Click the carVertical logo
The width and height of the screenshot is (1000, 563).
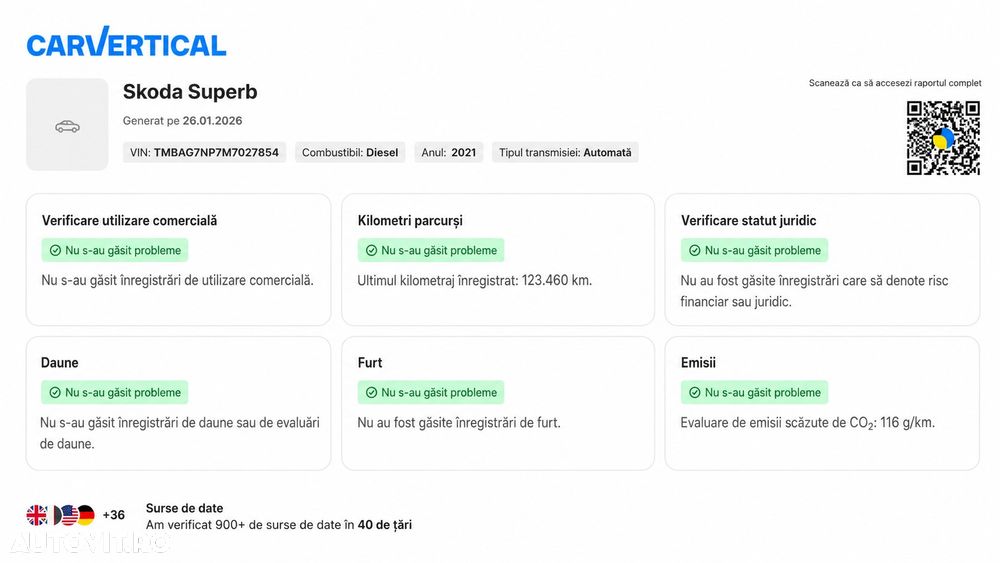click(x=126, y=41)
